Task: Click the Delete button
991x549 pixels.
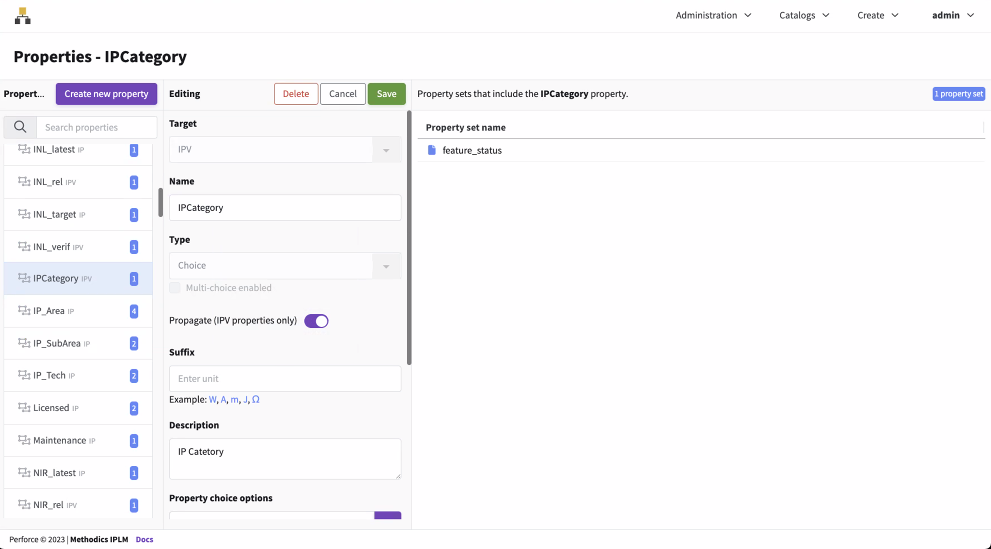Action: (296, 94)
